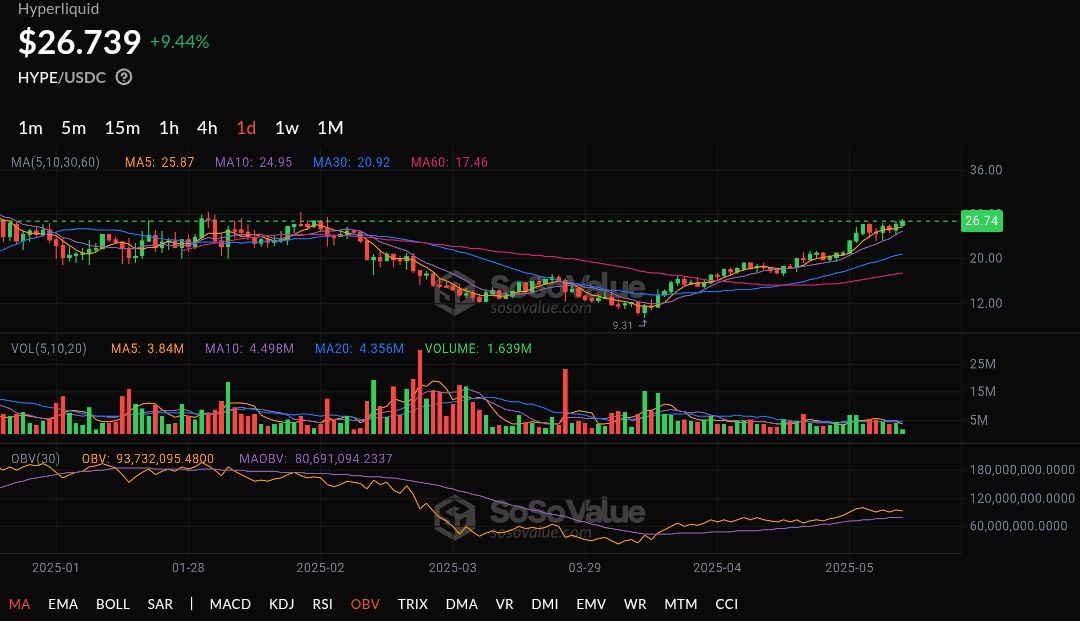1080x621 pixels.
Task: Enable the MACD sub-indicator
Action: pos(230,604)
